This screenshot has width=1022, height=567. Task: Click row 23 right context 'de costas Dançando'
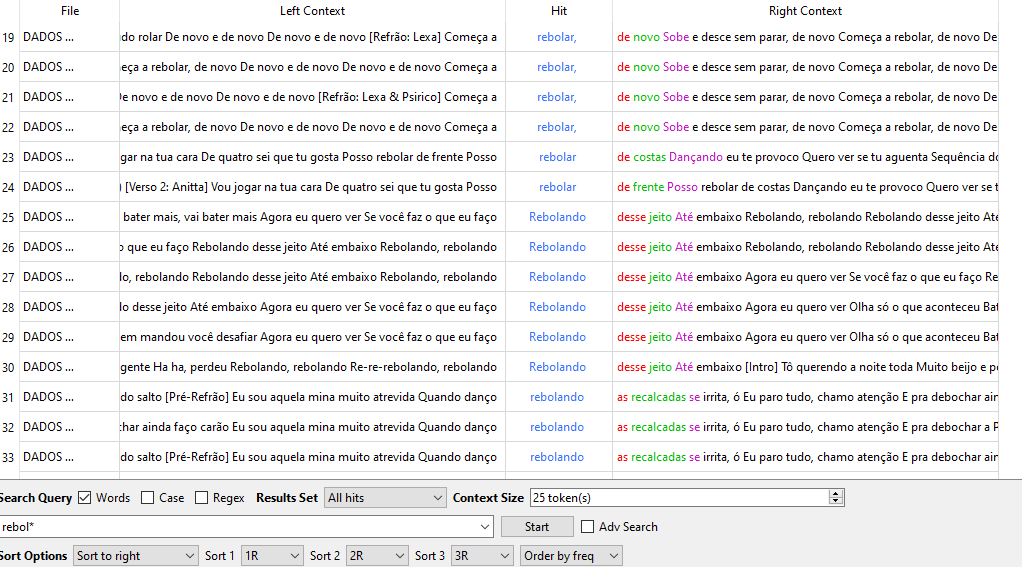[x=669, y=157]
